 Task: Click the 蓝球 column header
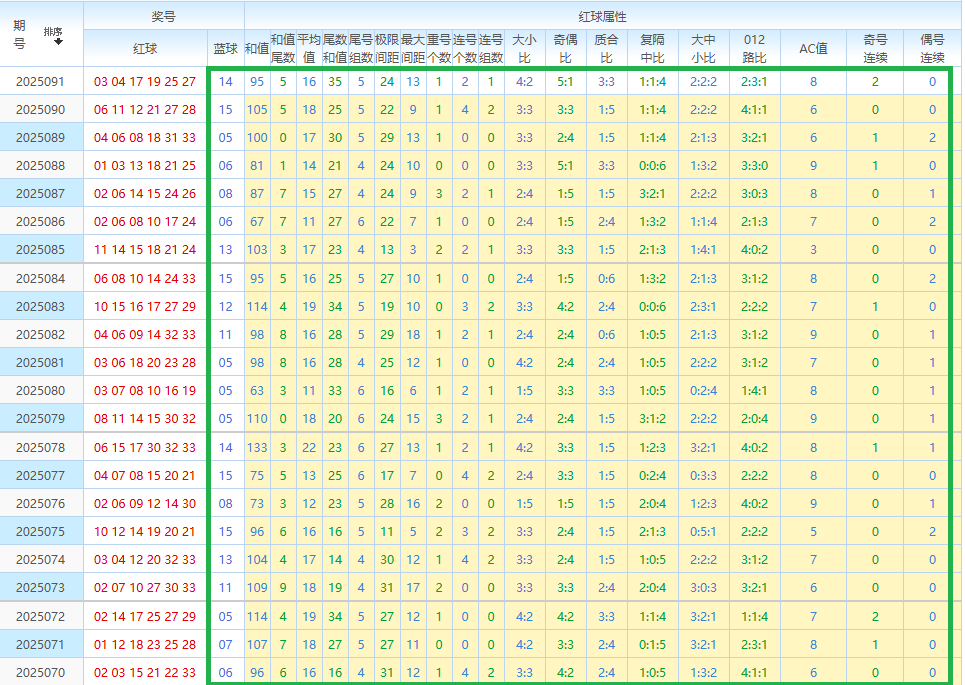[226, 49]
